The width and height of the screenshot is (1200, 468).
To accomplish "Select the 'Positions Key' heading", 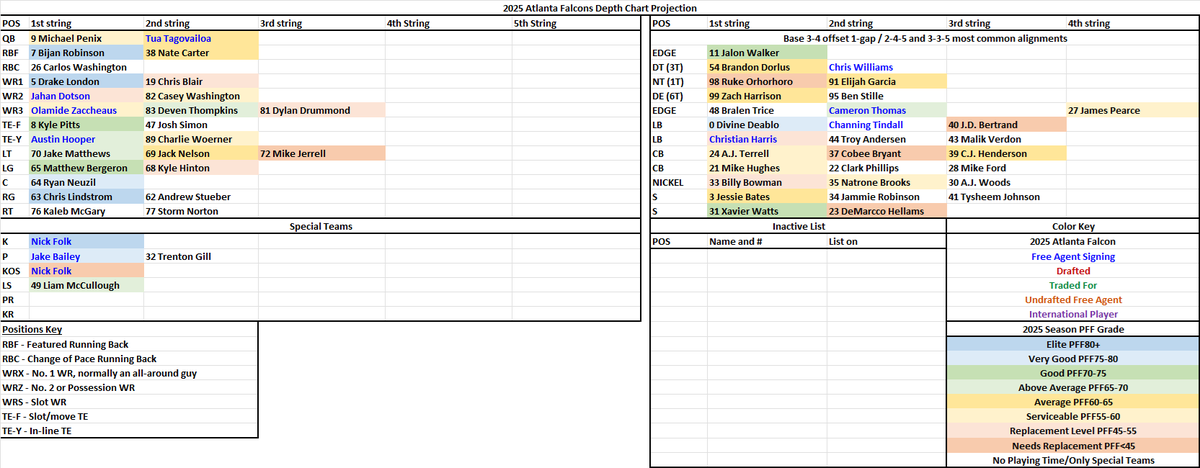I will click(x=30, y=329).
